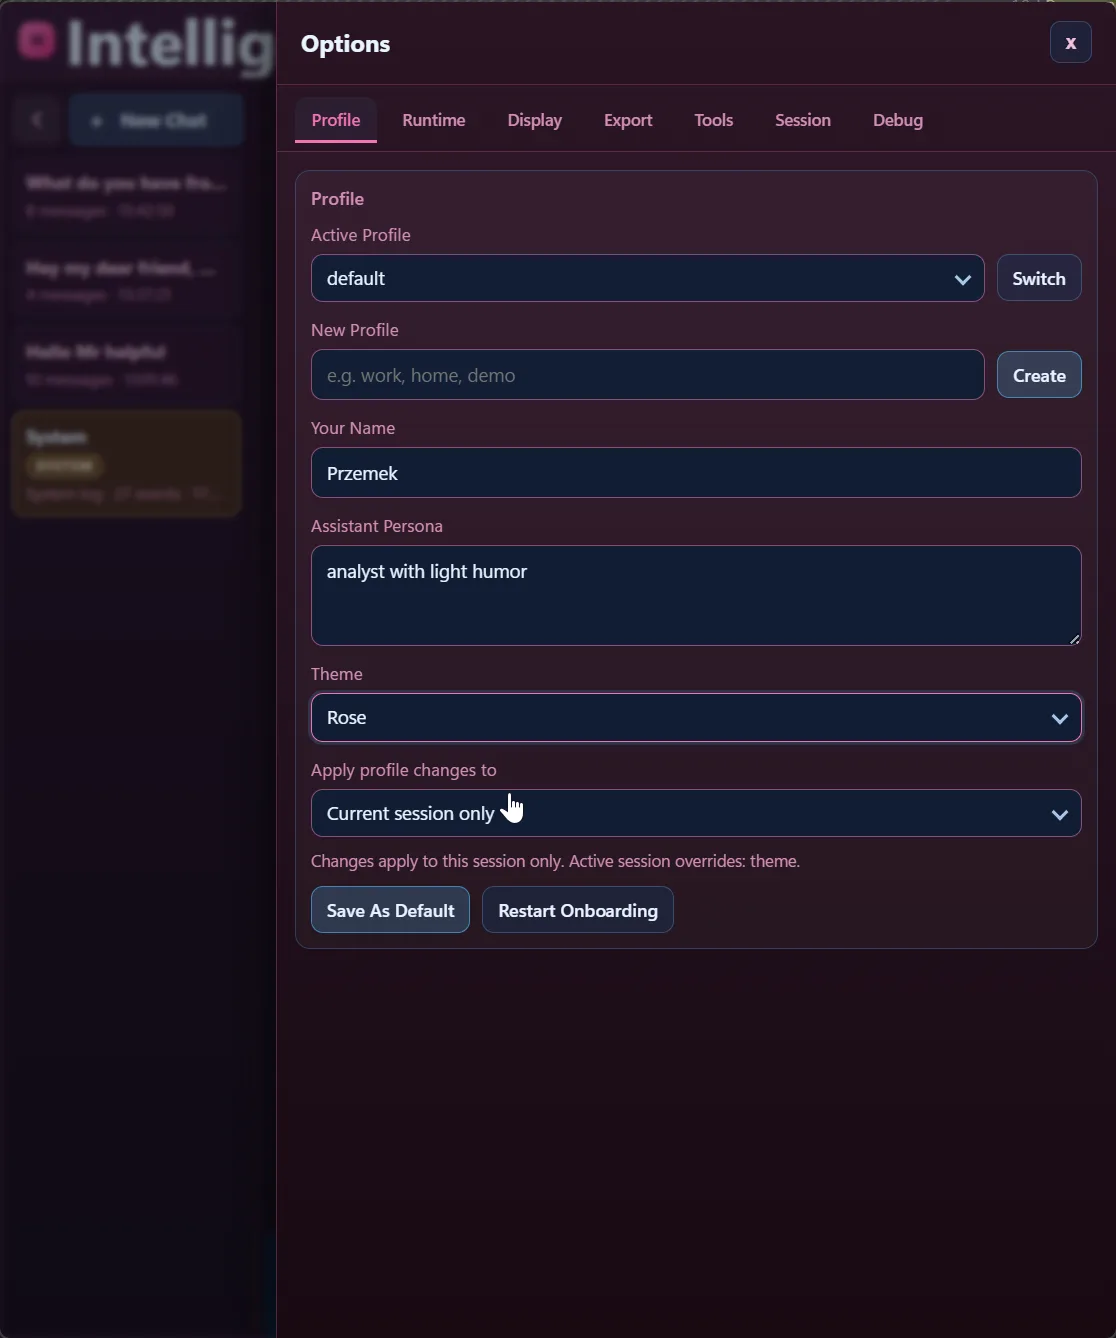Click the plus icon inside New Chat button

[x=97, y=121]
